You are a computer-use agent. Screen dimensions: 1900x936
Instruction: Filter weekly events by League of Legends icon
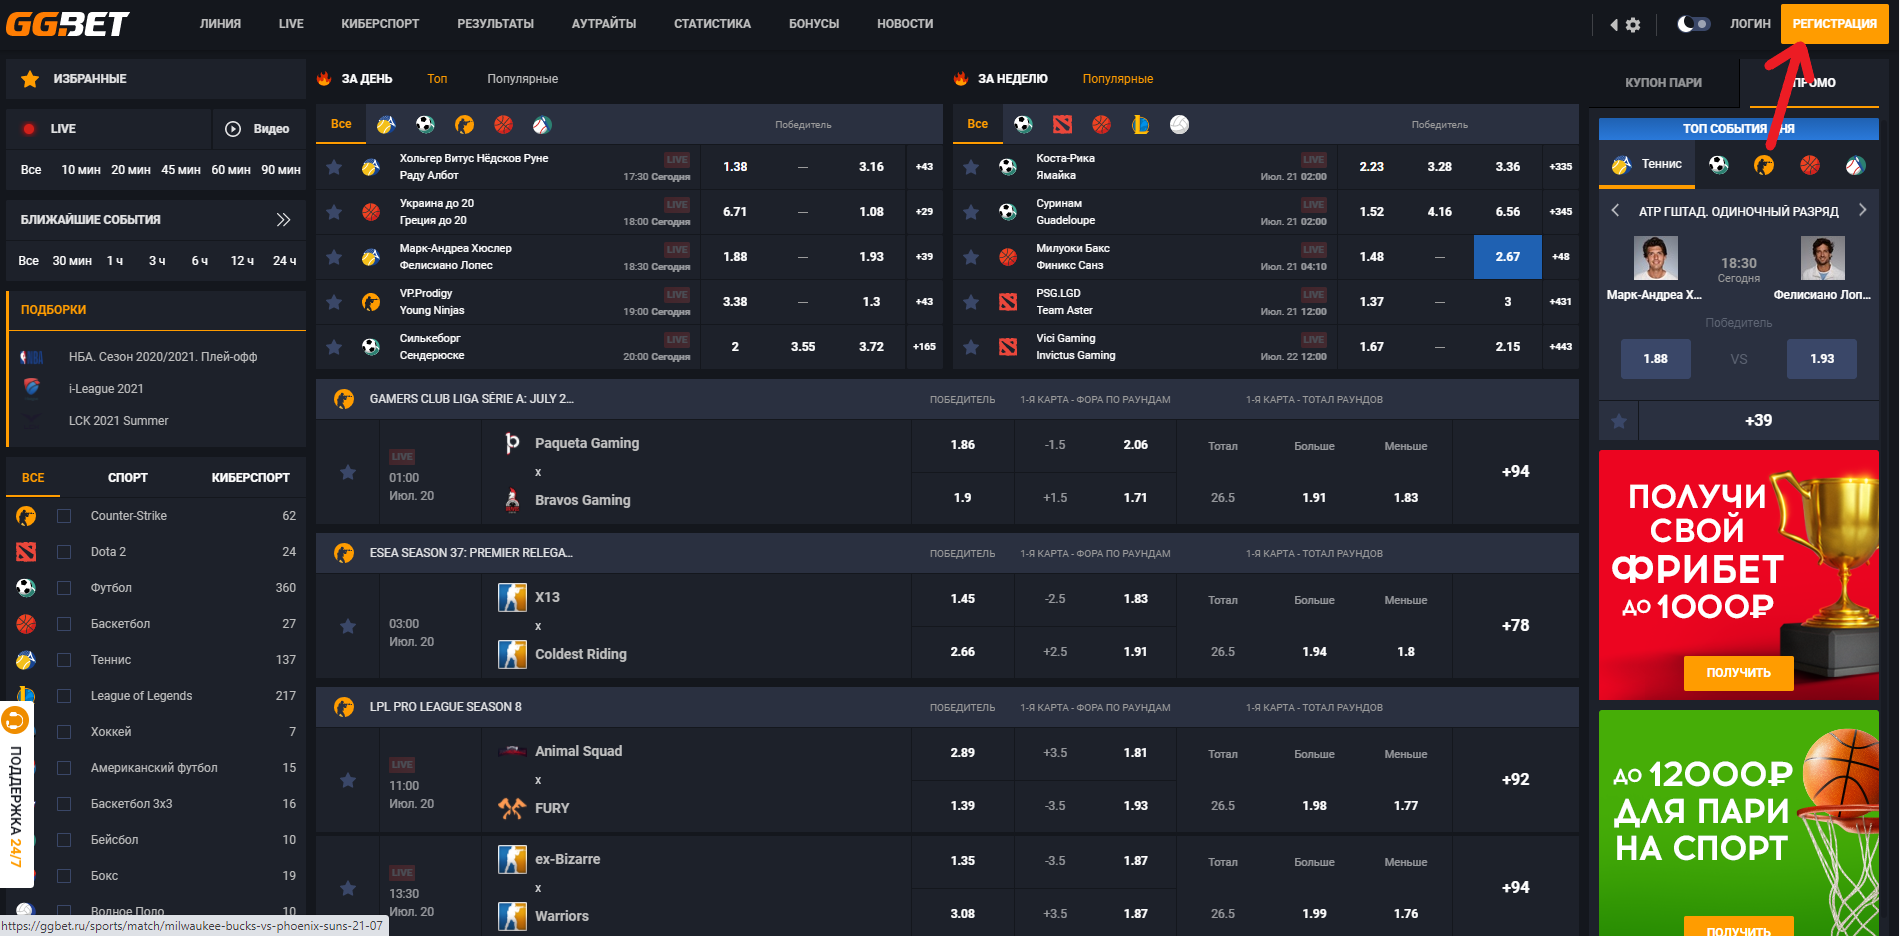click(x=1140, y=125)
